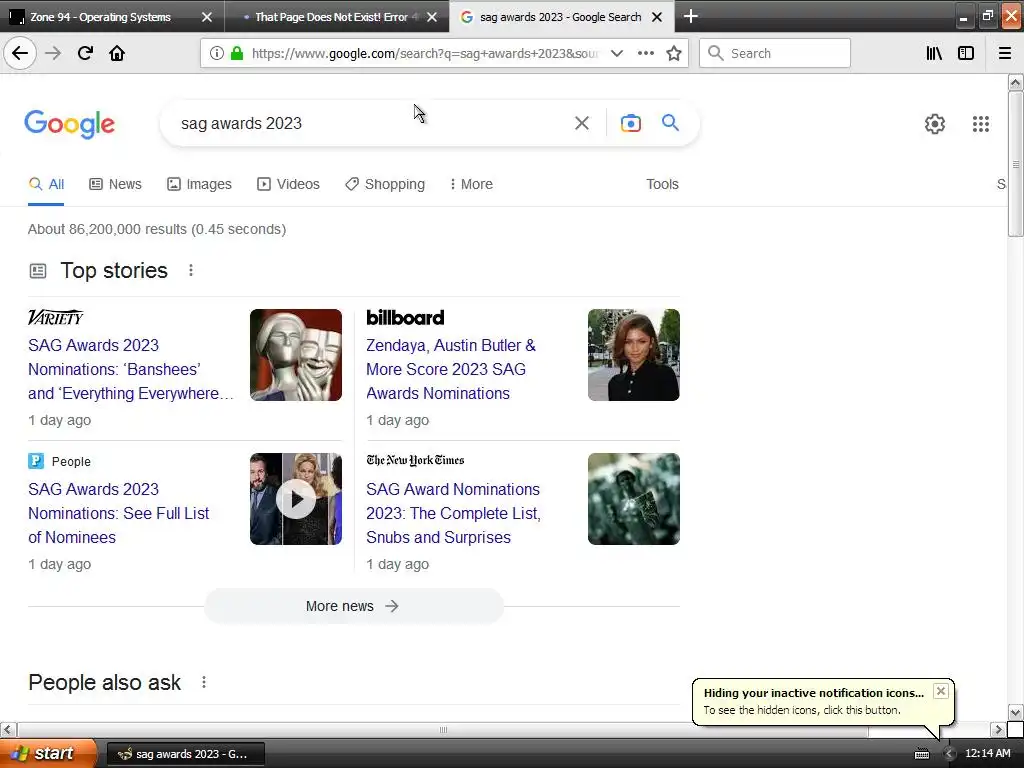Switch to That Page Does Not Exist tab

coord(331,17)
